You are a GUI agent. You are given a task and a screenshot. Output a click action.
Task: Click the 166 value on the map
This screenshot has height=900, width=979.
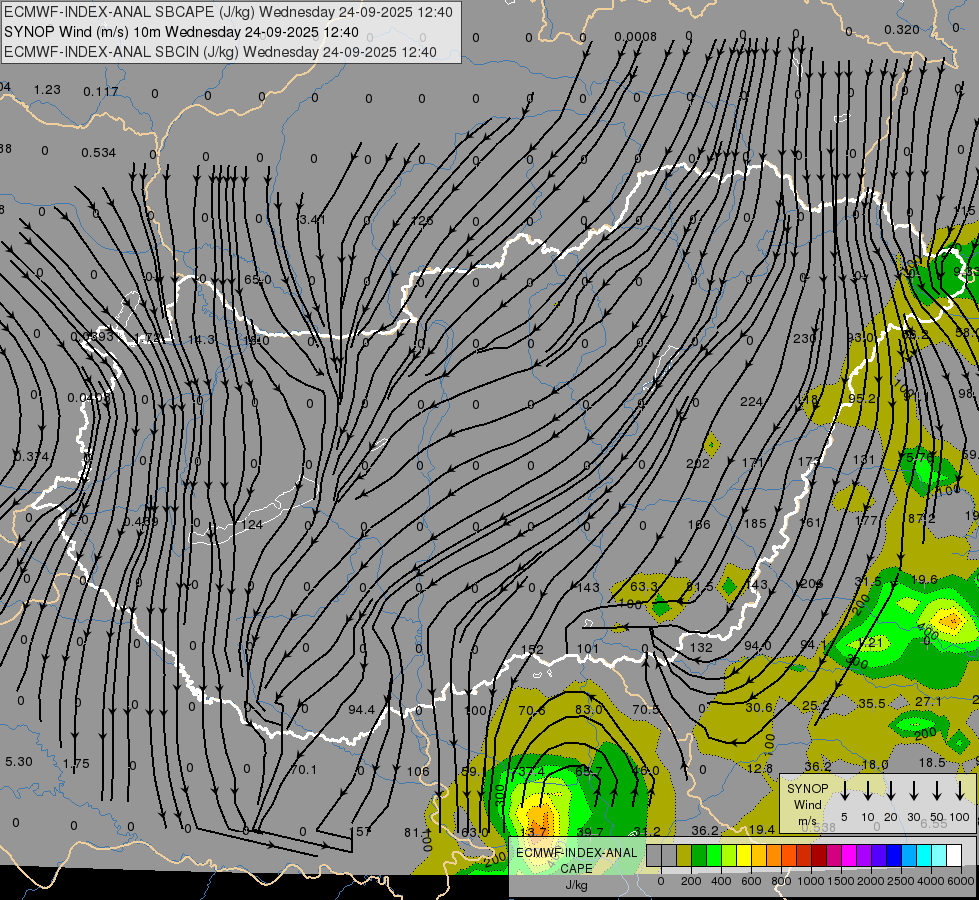(x=699, y=525)
